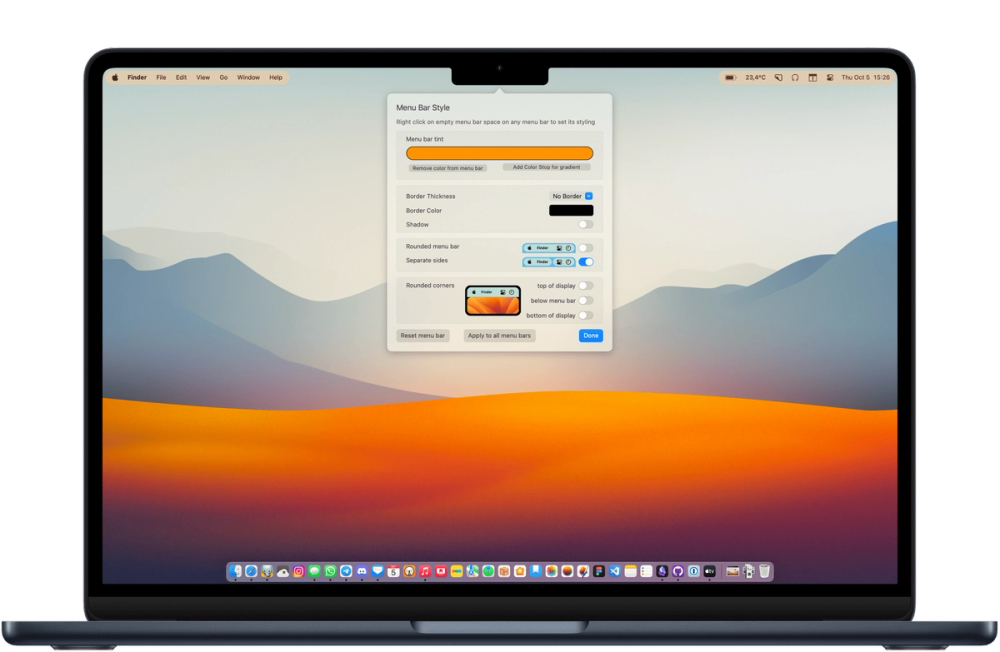
Task: Open Messages in the Dock
Action: pos(314,571)
